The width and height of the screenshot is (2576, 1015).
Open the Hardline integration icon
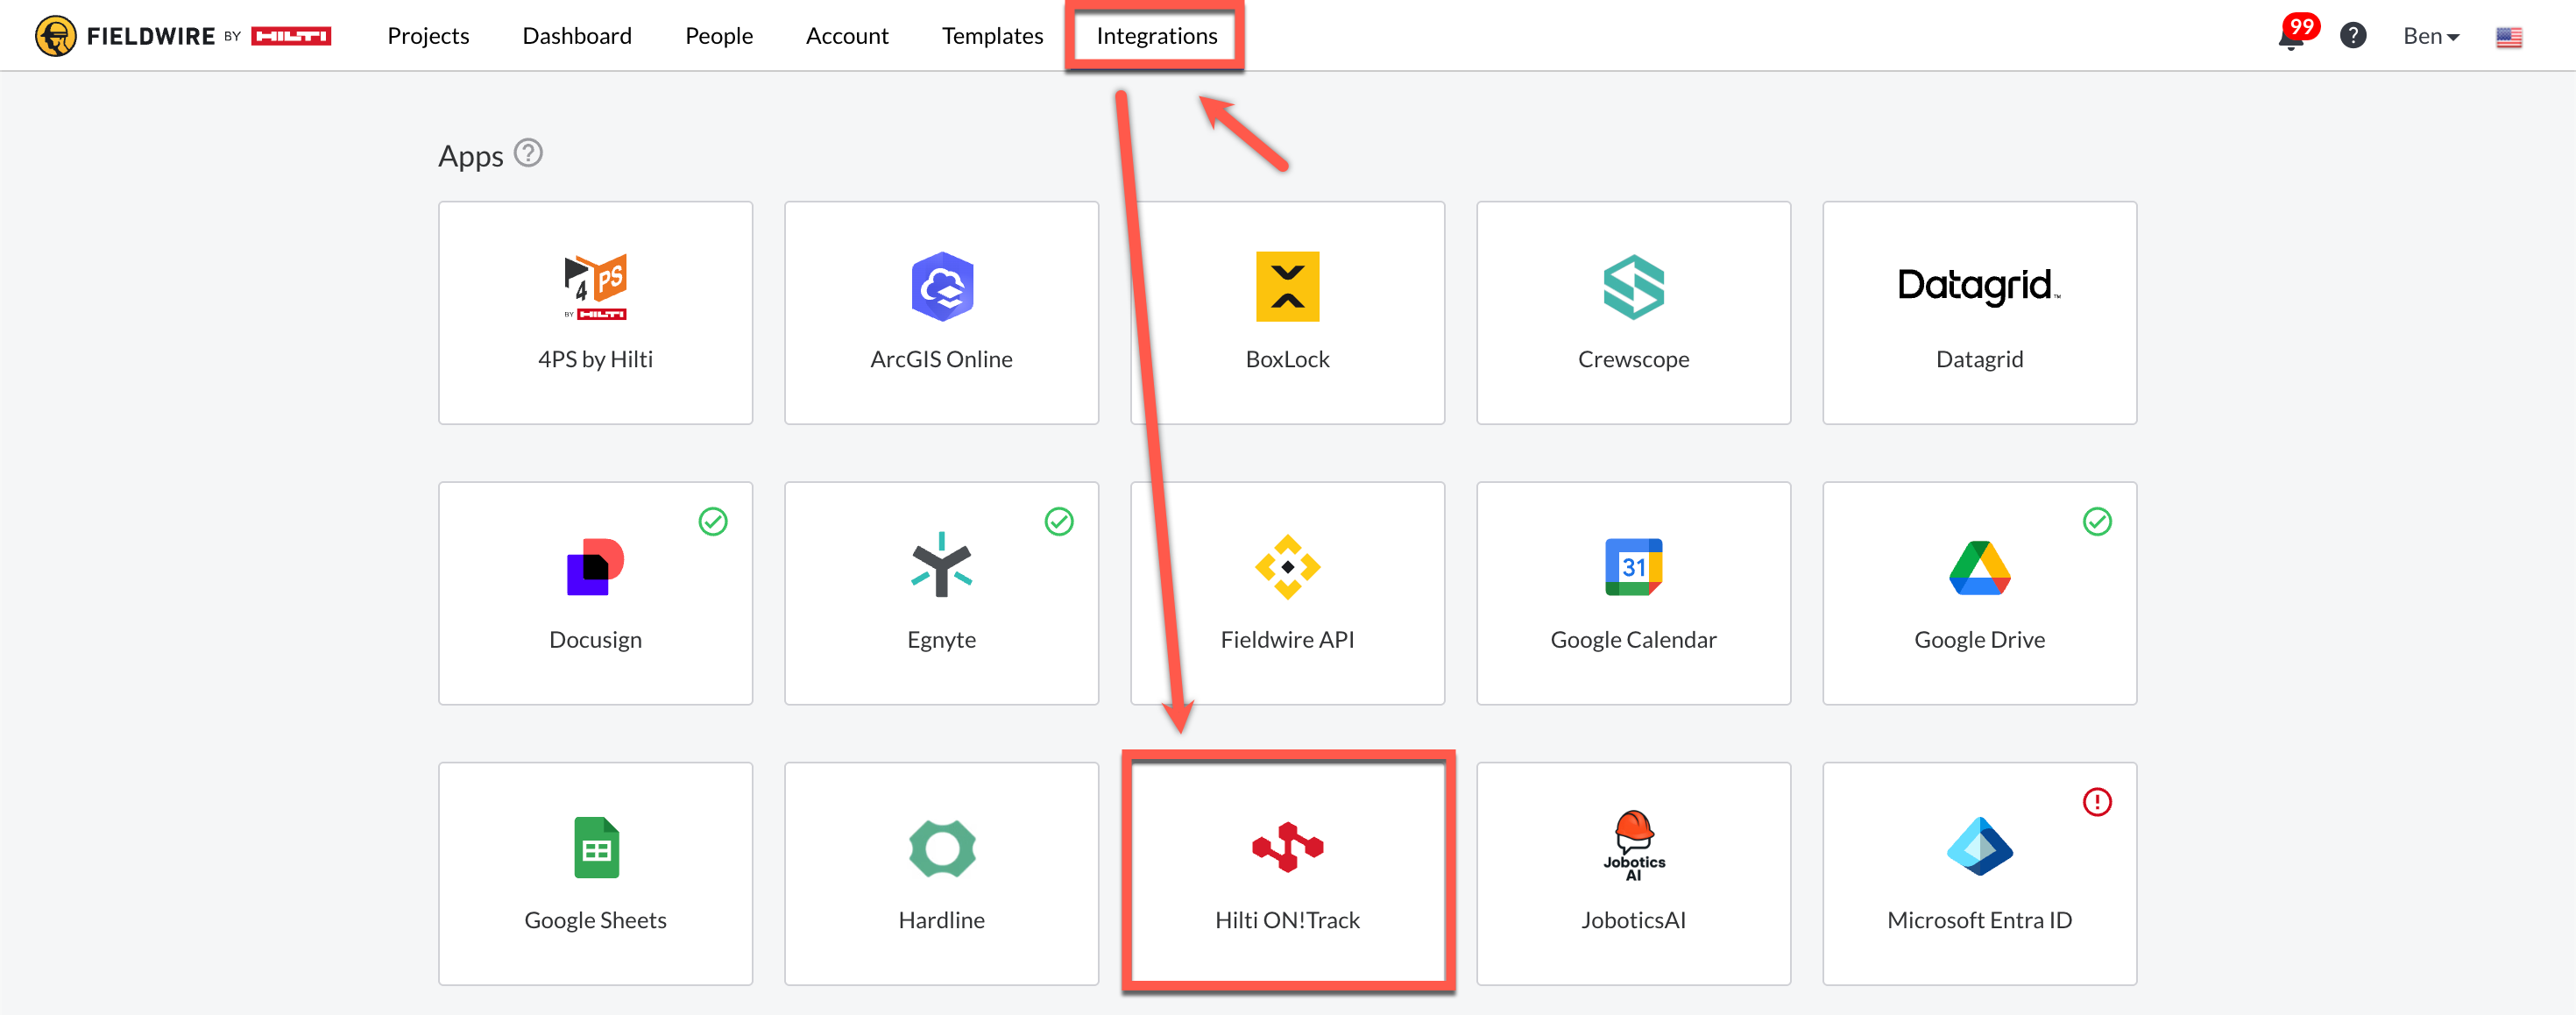point(941,847)
